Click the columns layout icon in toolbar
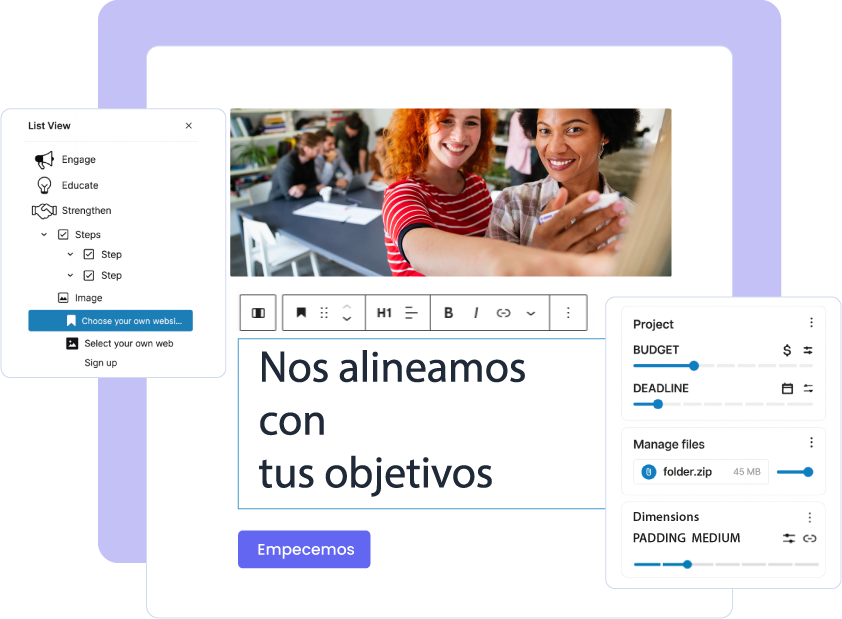 pyautogui.click(x=258, y=313)
